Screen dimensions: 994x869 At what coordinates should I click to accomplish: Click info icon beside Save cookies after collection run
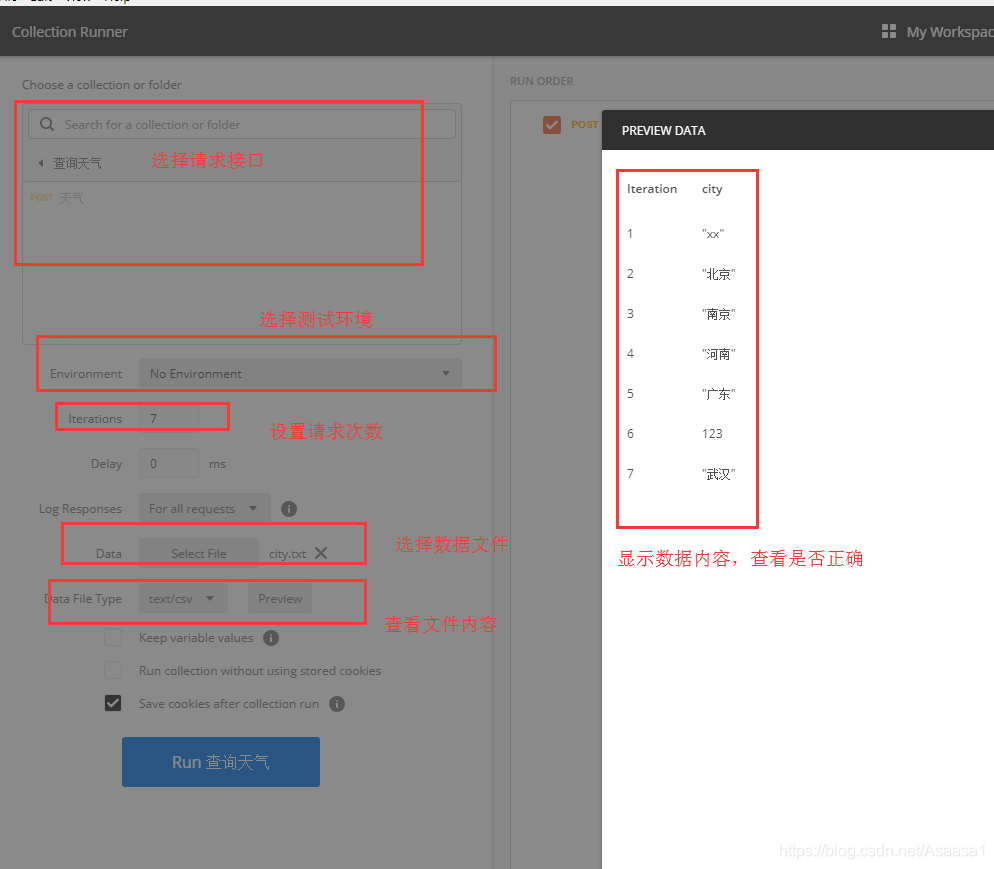tap(337, 704)
